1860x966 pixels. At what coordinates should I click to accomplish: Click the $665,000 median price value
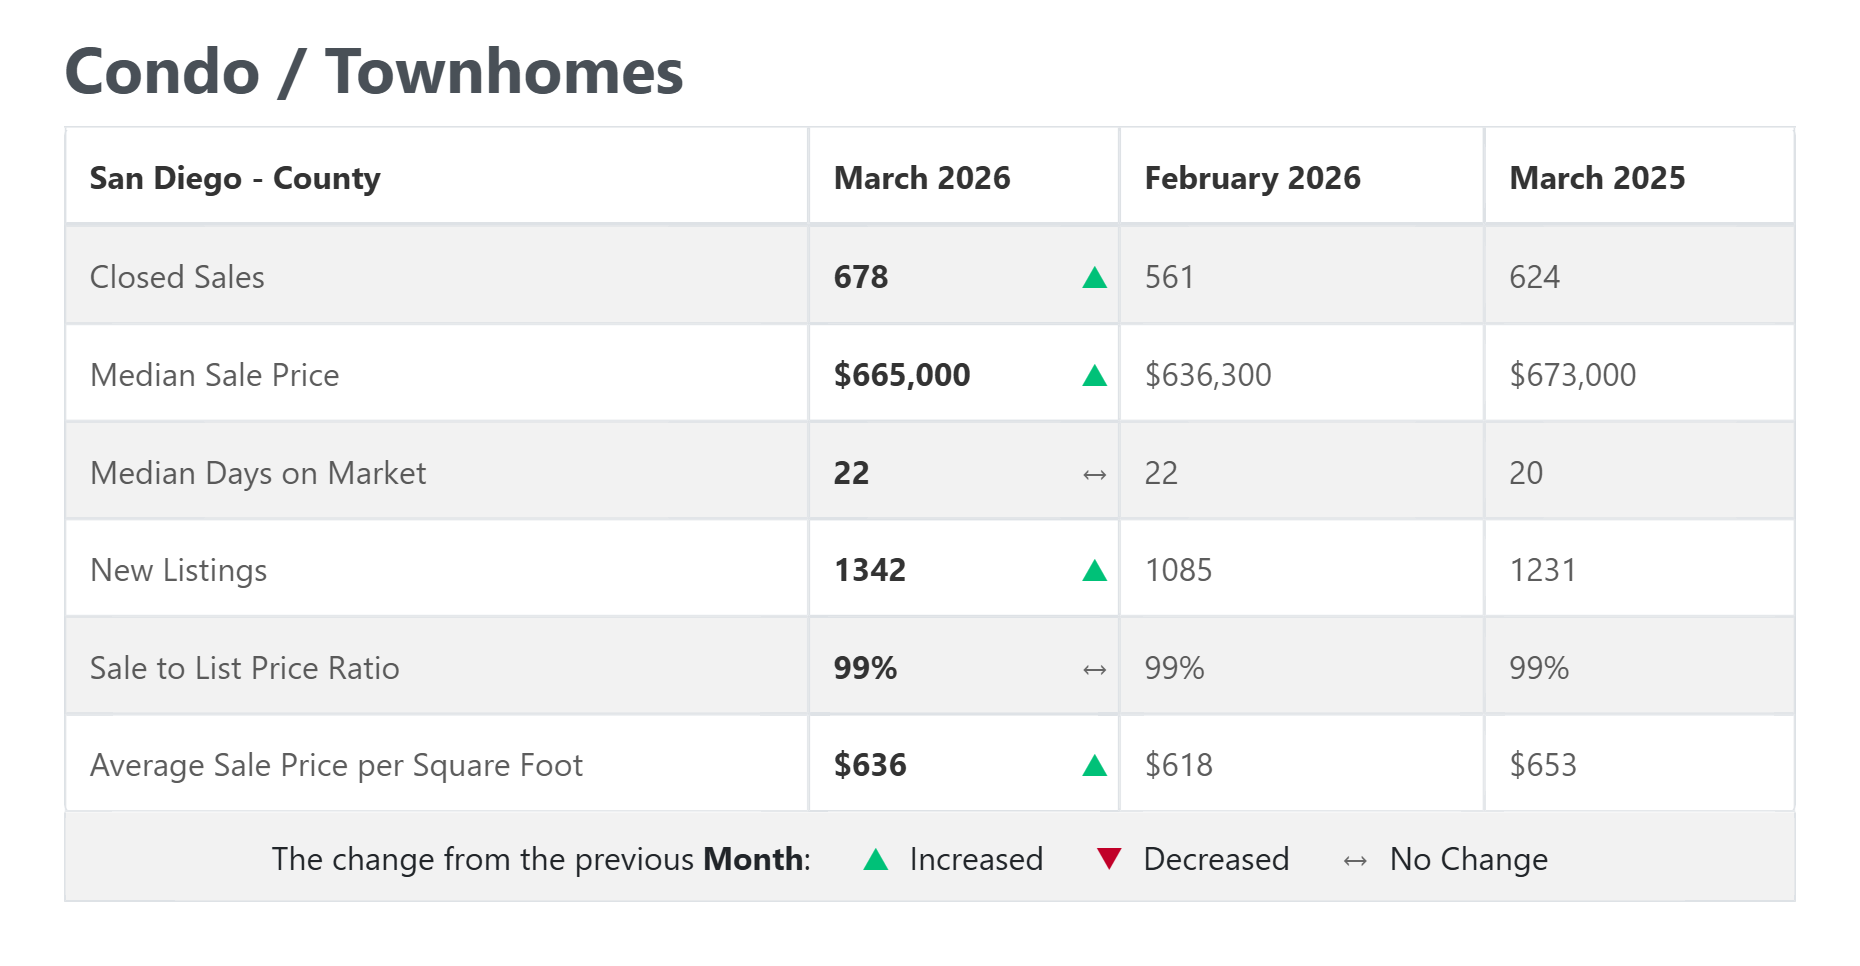[902, 375]
